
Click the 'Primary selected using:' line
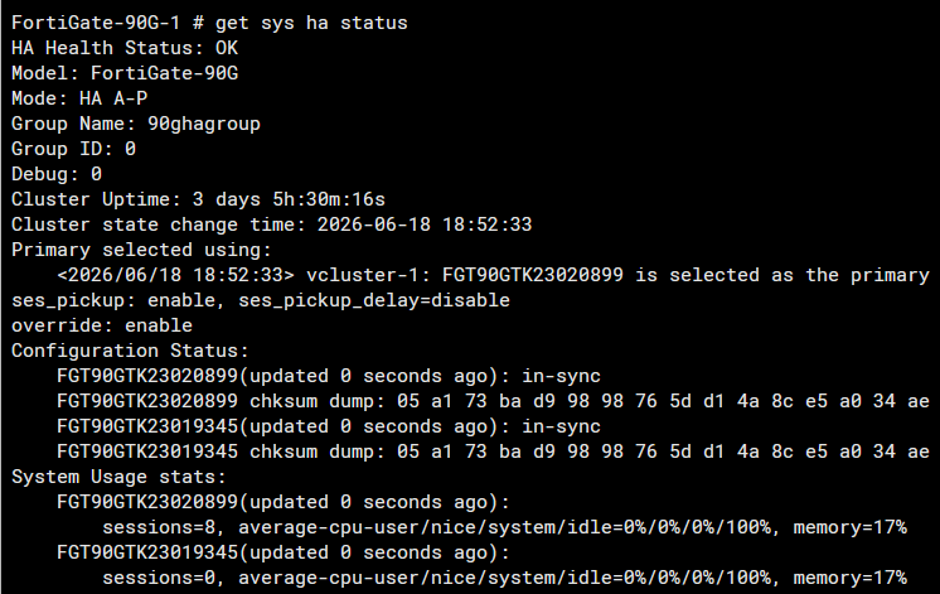[x=141, y=249]
